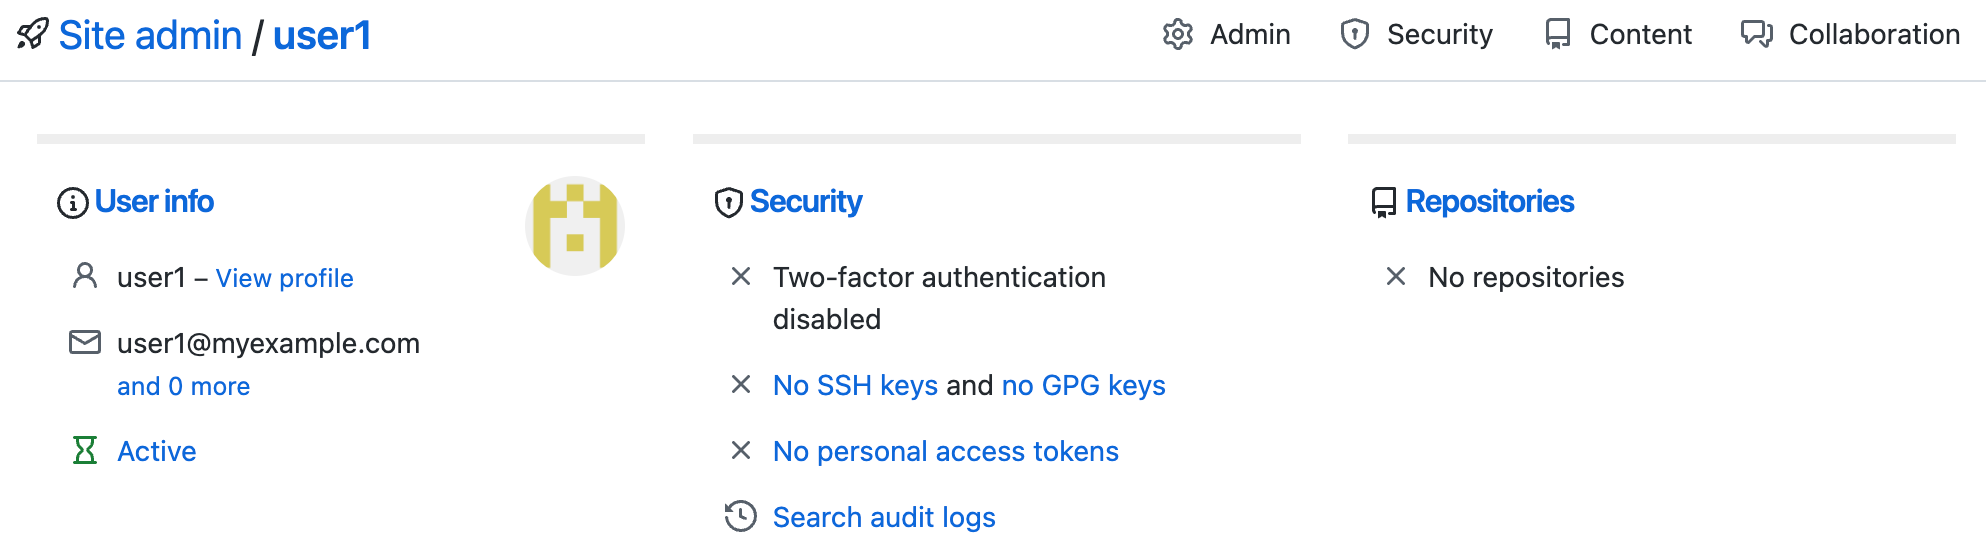Open the View profile link
The width and height of the screenshot is (1986, 556).
point(285,278)
